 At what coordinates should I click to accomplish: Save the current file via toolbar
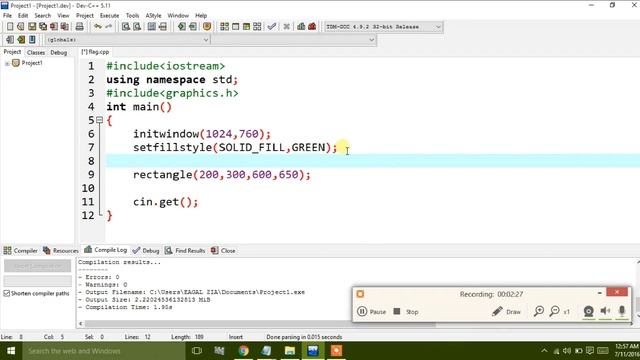click(x=32, y=27)
